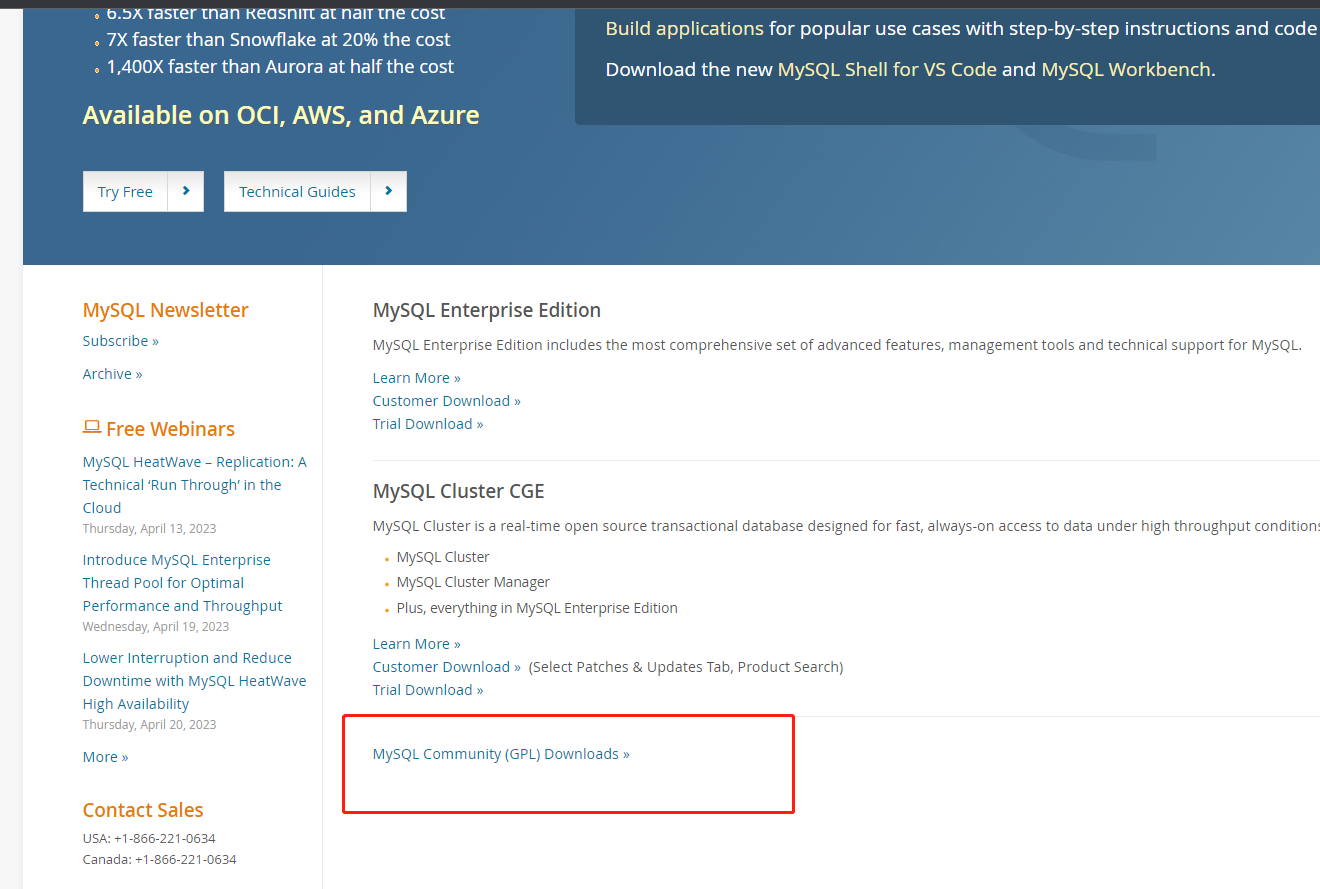
Task: Click the 'USA: +1-866-221-0634' phone text
Action: tap(149, 838)
